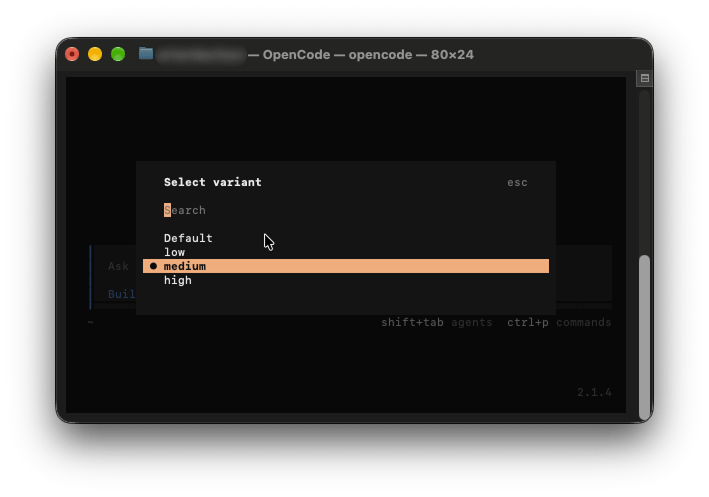
Task: Click the 2.1.4 version text
Action: pyautogui.click(x=594, y=392)
